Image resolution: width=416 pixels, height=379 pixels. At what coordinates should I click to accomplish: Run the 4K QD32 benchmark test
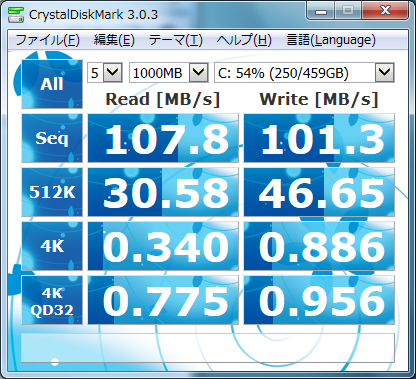pos(52,300)
